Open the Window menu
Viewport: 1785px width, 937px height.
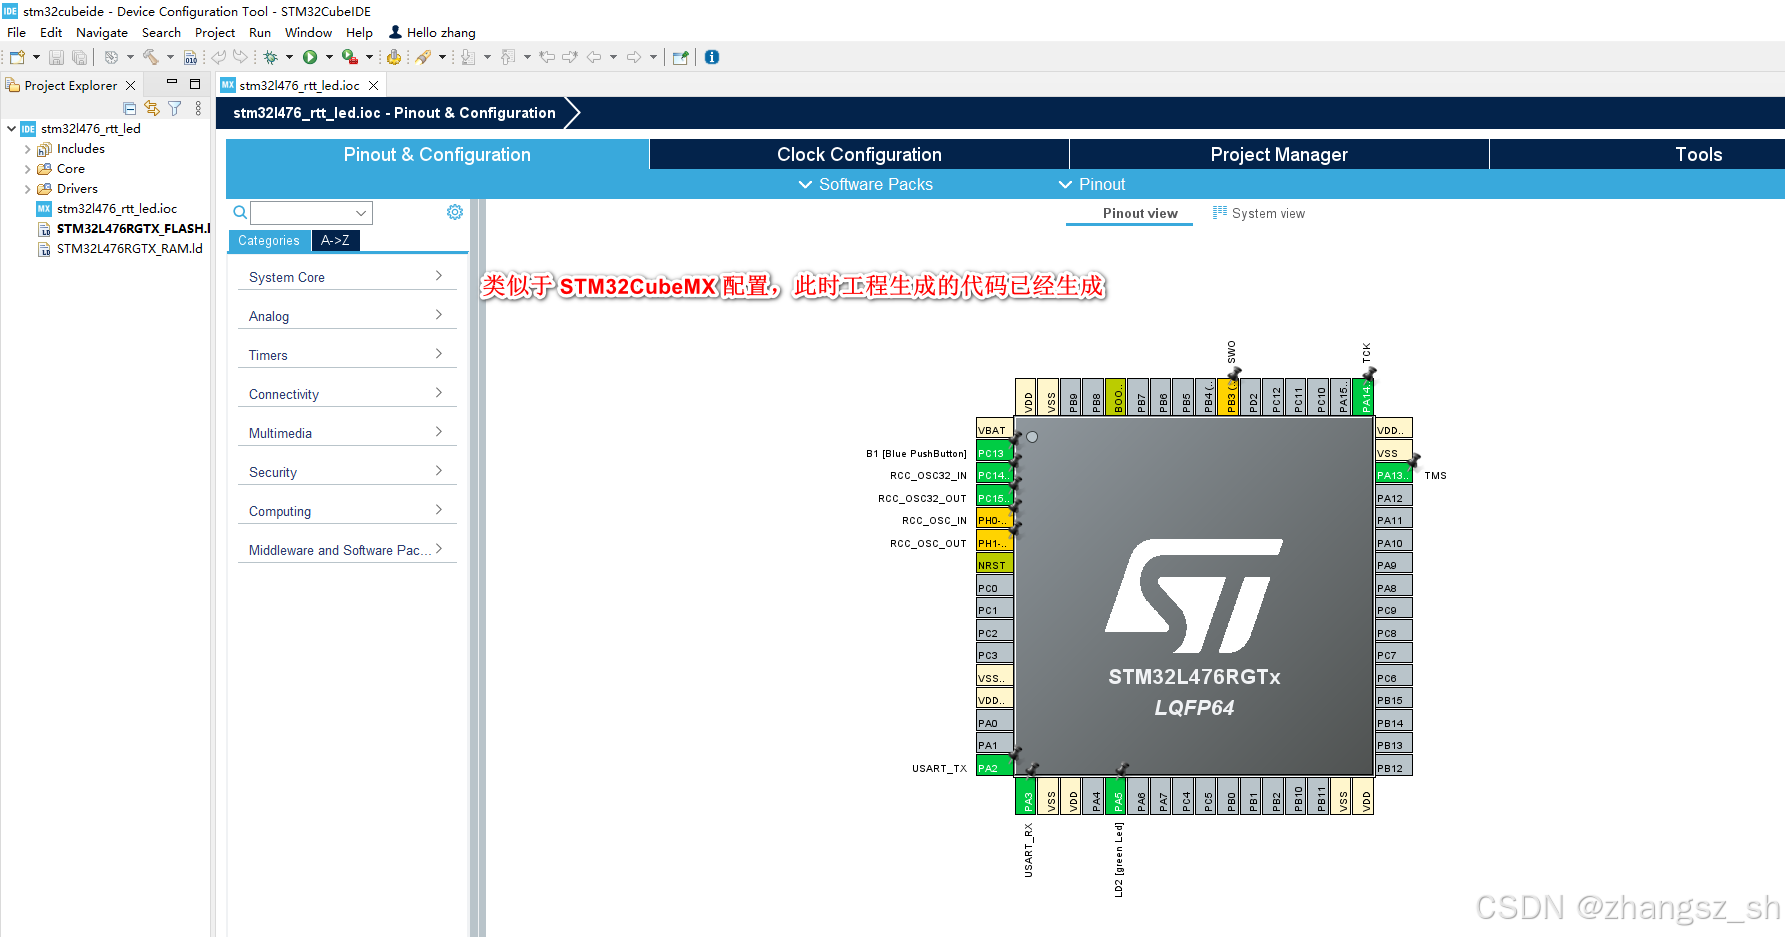[x=308, y=33]
